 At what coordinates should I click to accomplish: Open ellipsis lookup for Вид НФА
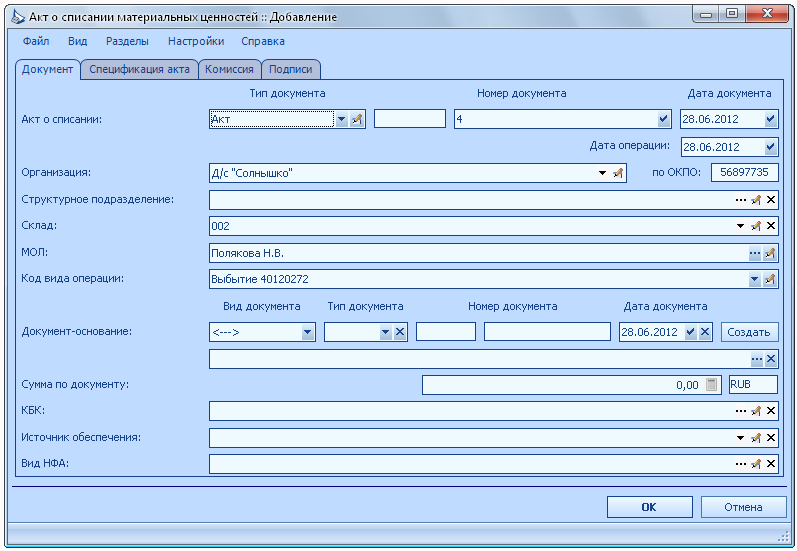click(x=741, y=464)
